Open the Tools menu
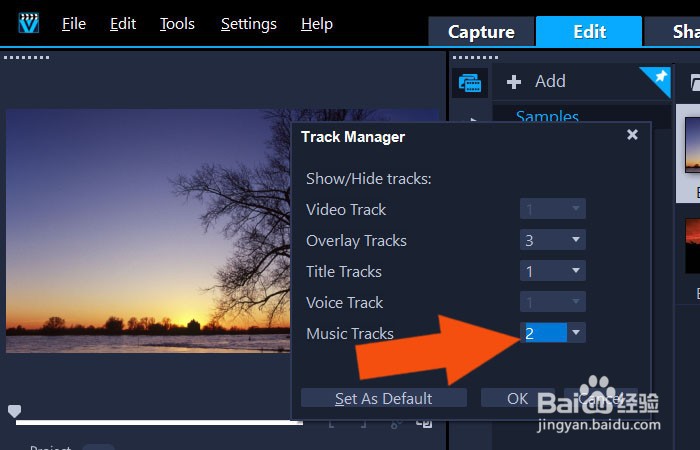The width and height of the screenshot is (700, 450). click(177, 24)
